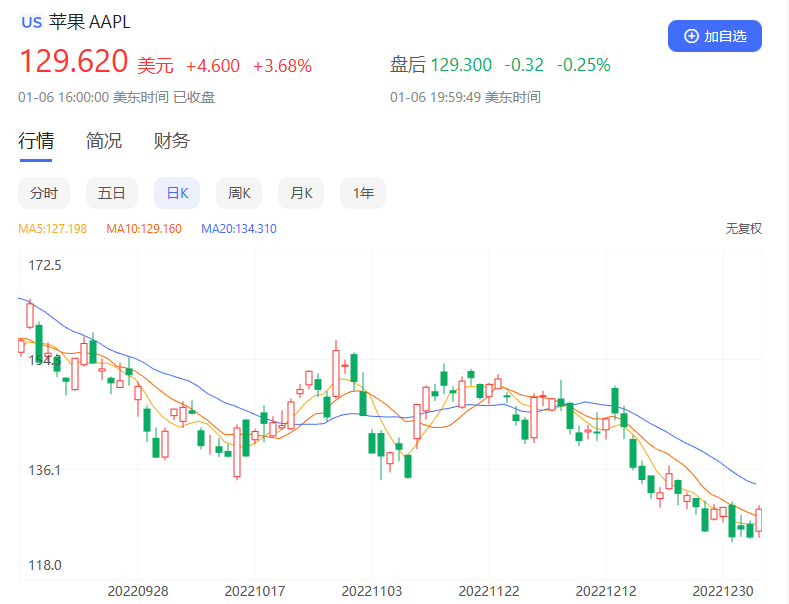
Task: Select the 五日 chart period
Action: (112, 193)
